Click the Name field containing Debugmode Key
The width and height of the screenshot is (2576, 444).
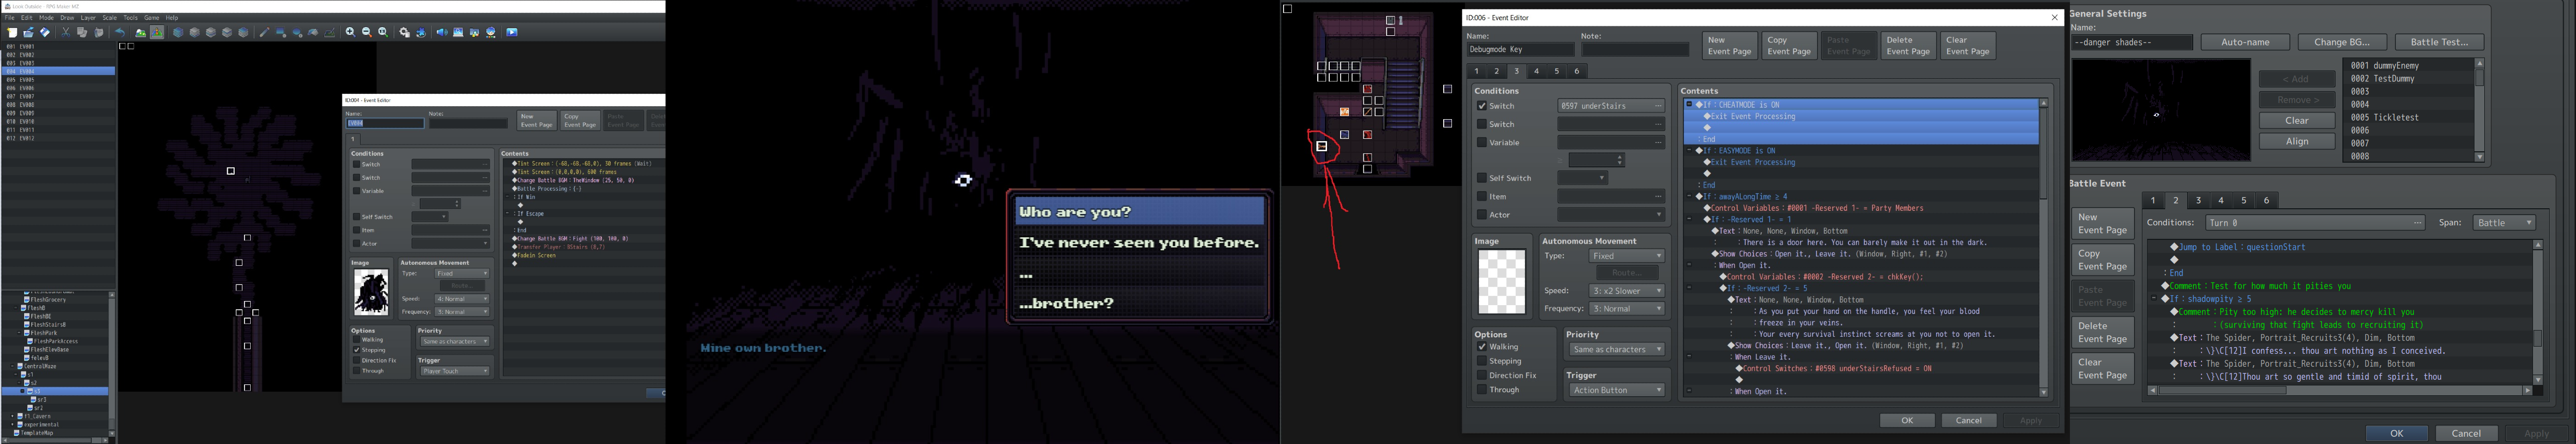[x=1521, y=49]
